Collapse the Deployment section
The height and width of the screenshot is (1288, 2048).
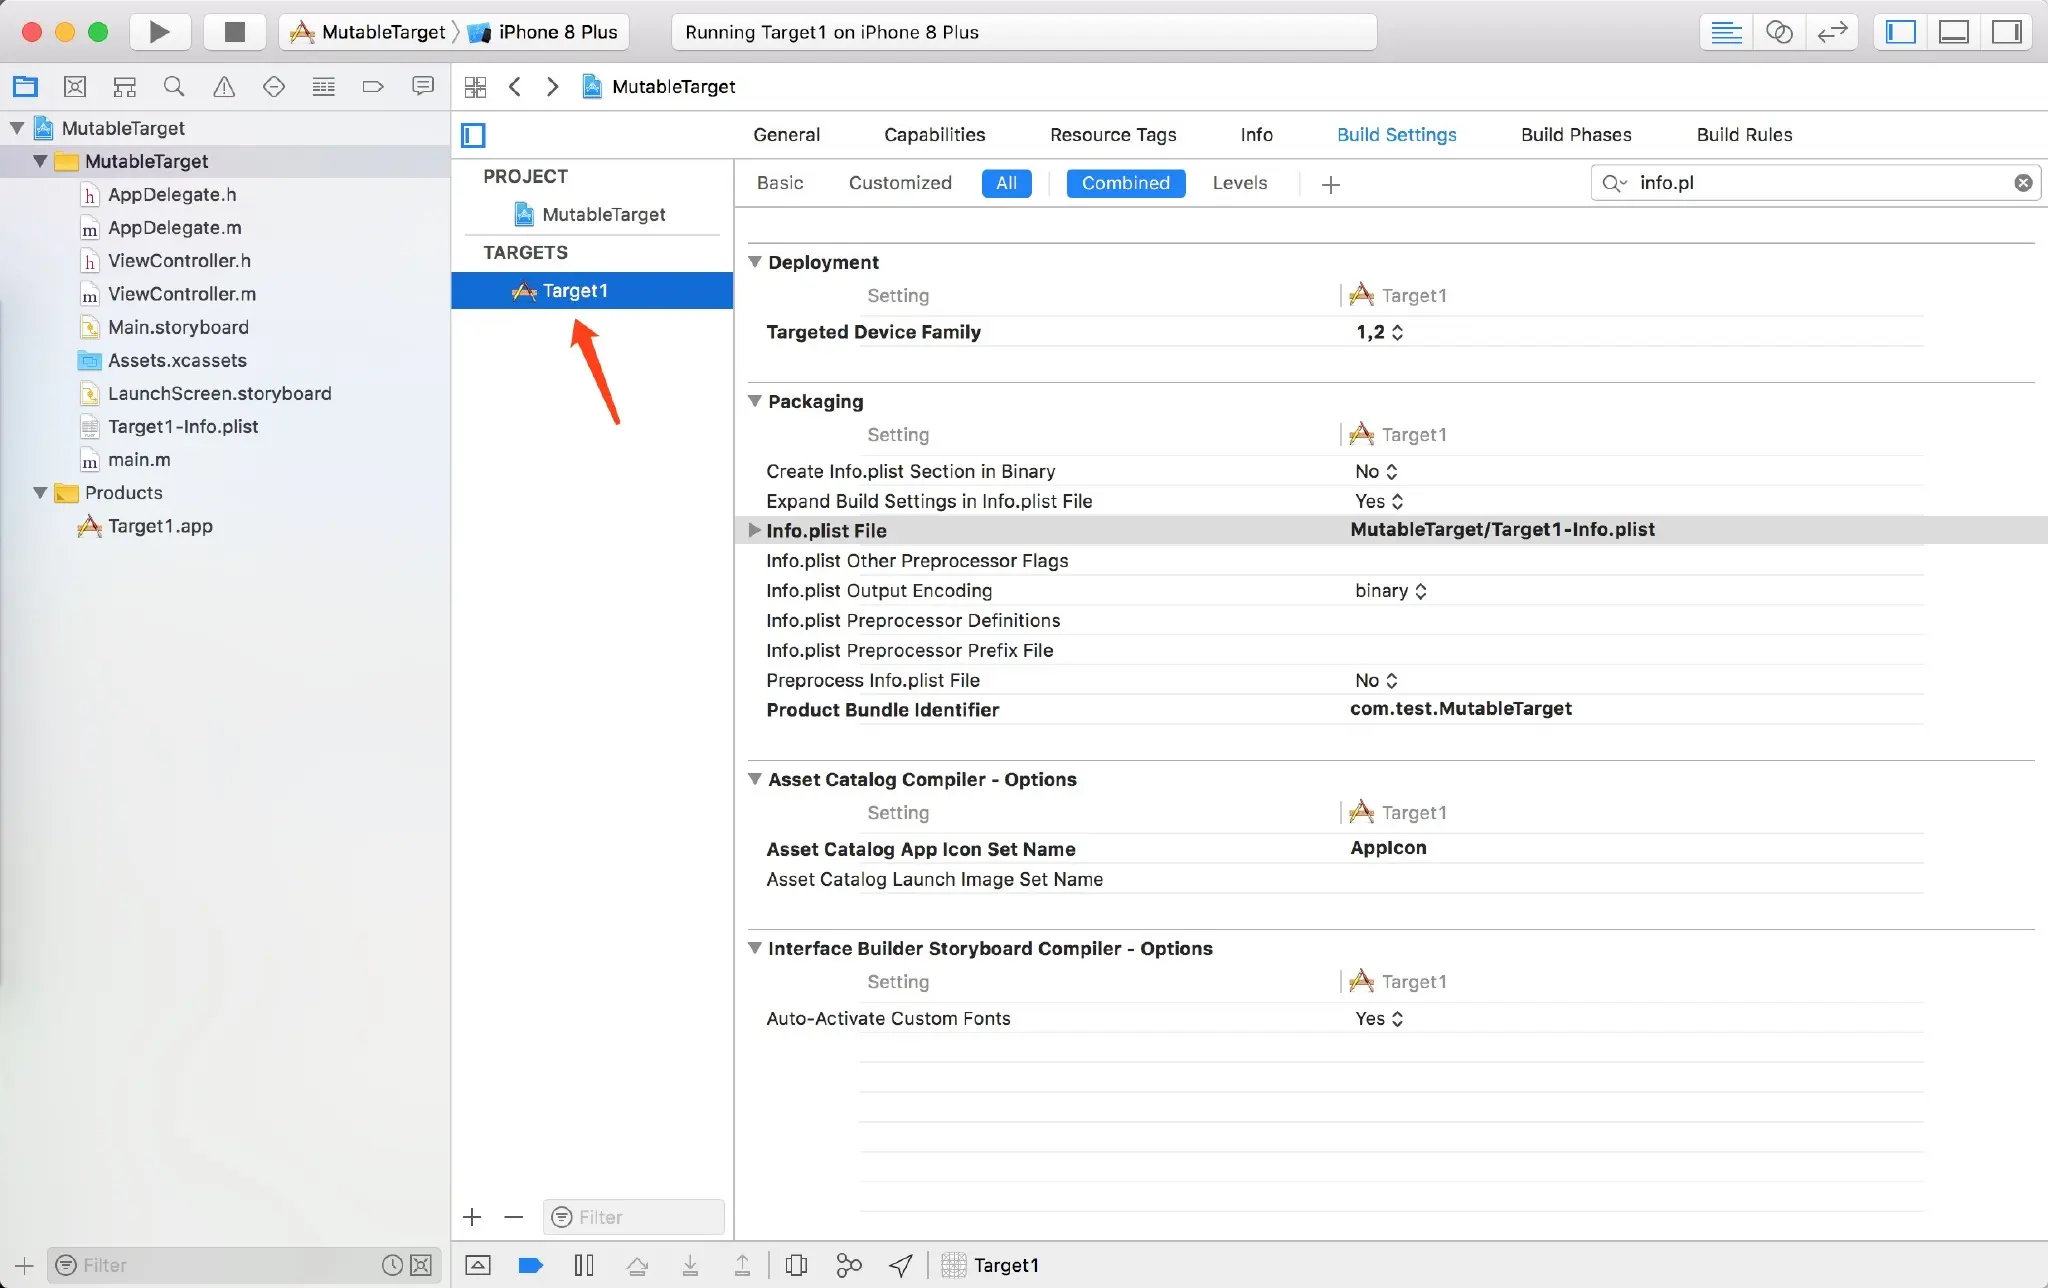(755, 262)
